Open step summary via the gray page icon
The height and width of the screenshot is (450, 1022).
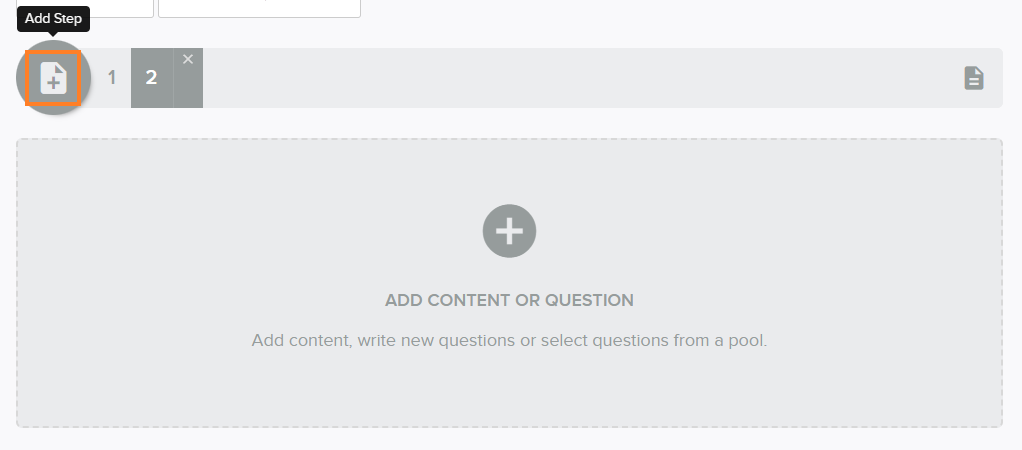(974, 78)
